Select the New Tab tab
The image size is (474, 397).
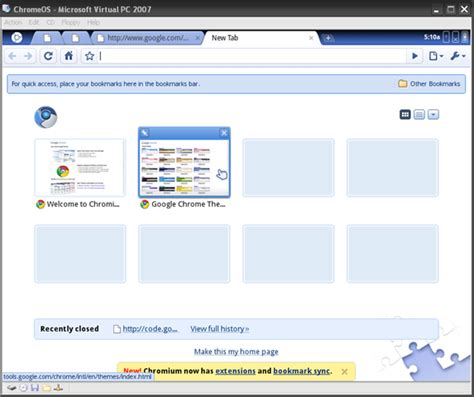point(259,38)
